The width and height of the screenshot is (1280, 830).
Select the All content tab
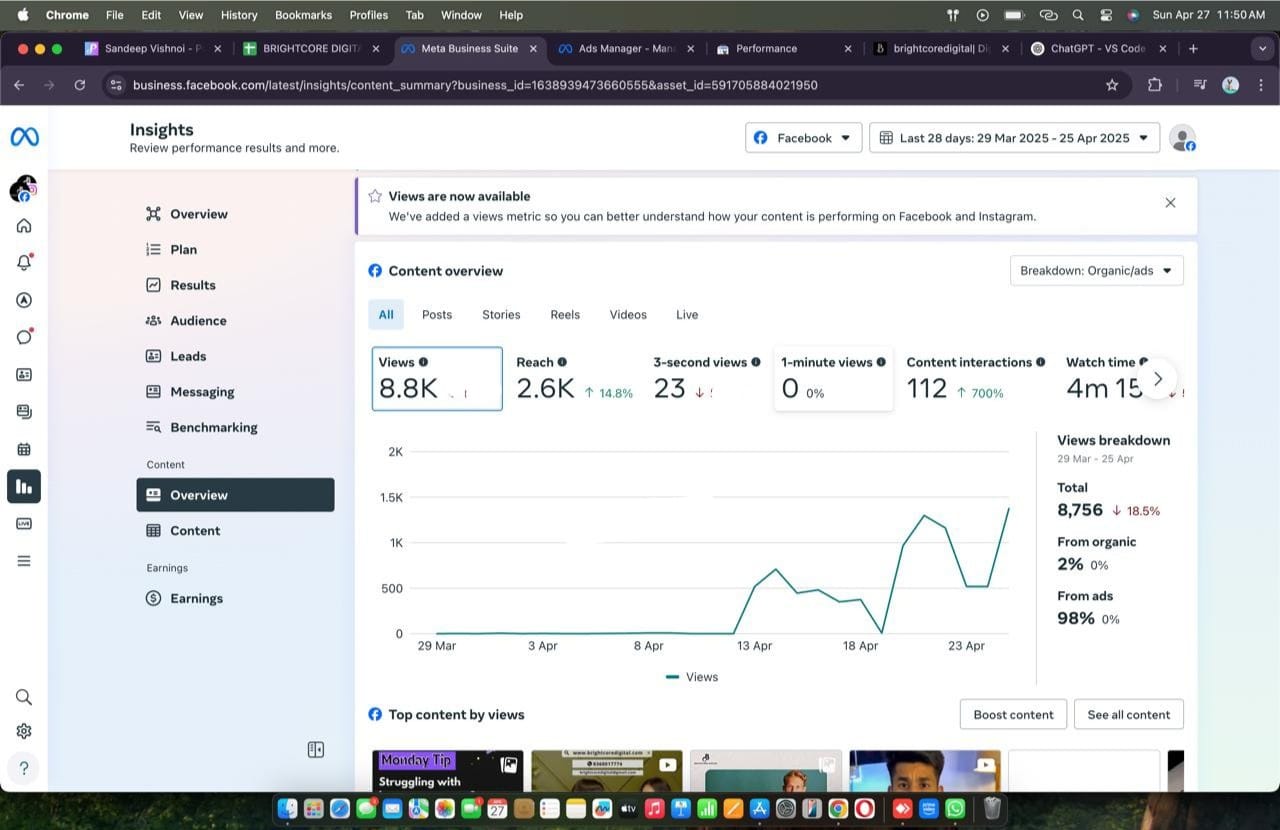[386, 314]
